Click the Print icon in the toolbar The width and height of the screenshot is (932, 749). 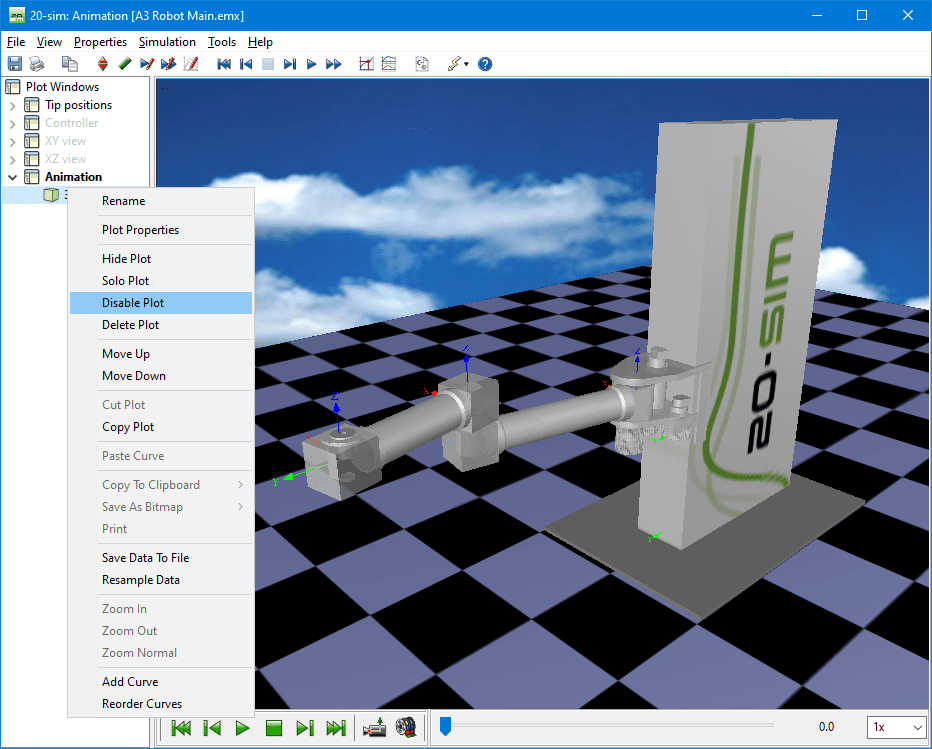[37, 64]
